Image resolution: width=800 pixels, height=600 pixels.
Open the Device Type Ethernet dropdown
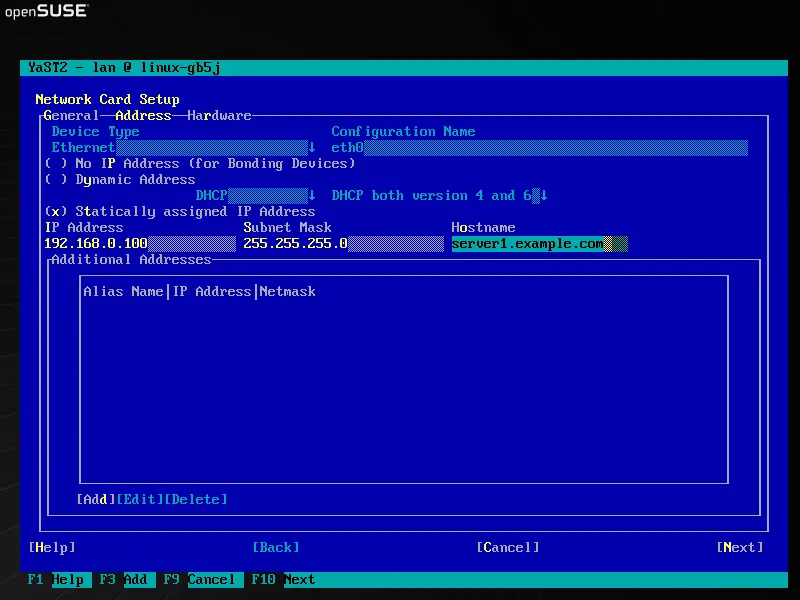coord(184,148)
